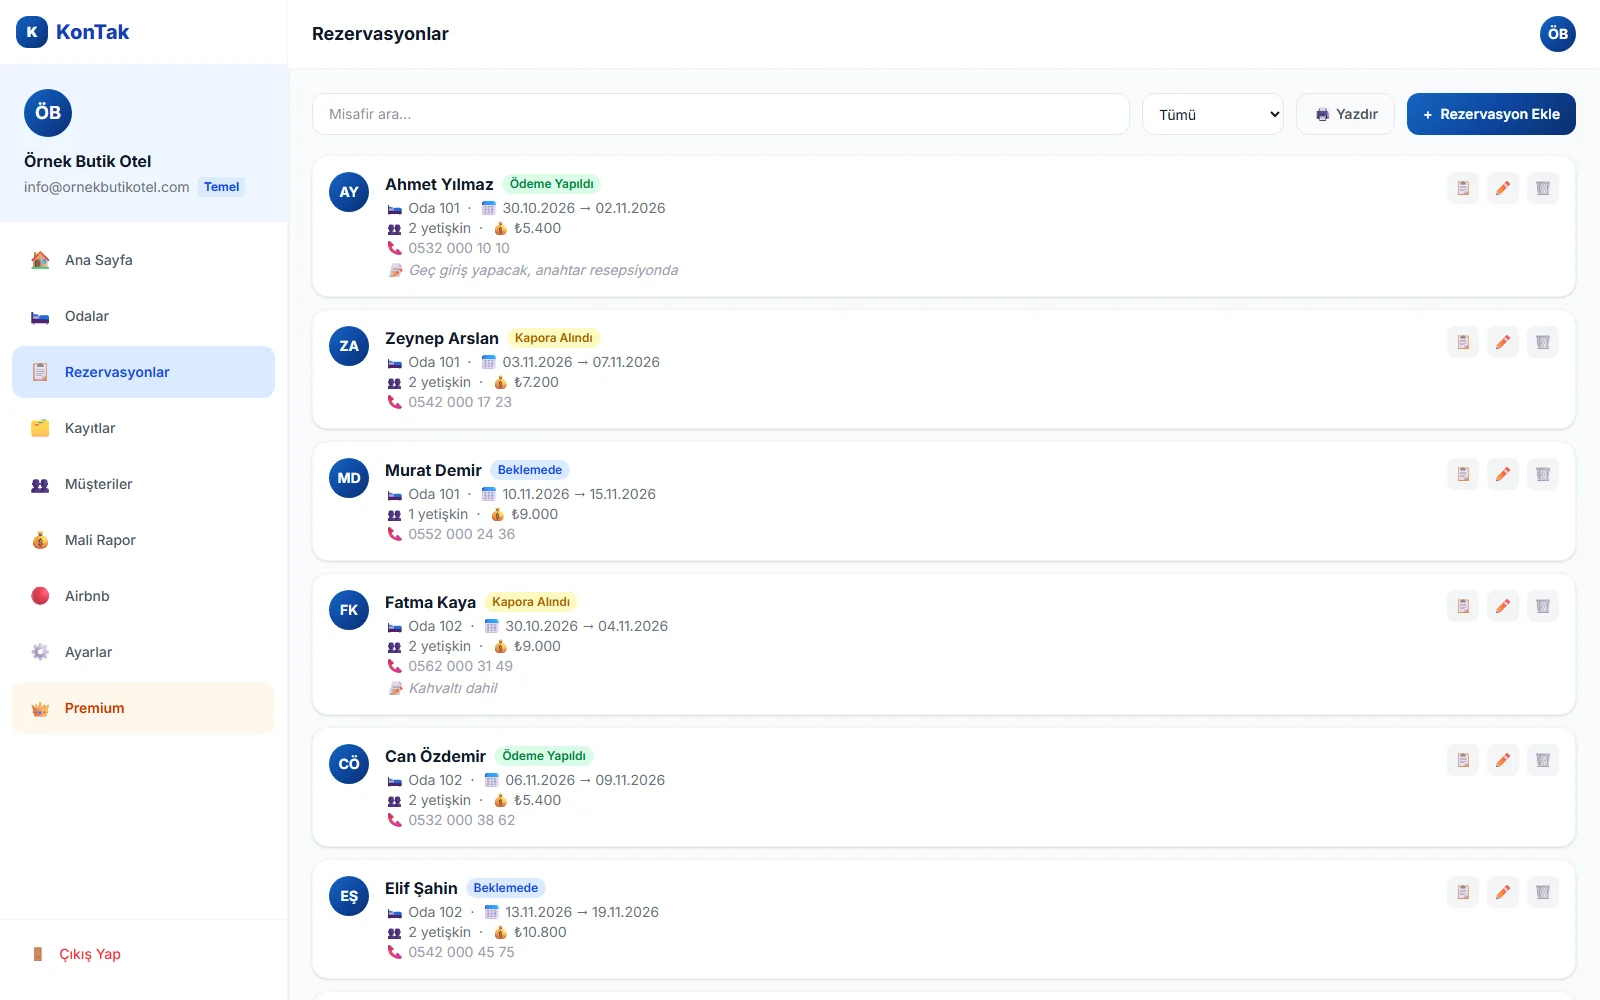Open the Tümü status filter dropdown

click(x=1213, y=114)
